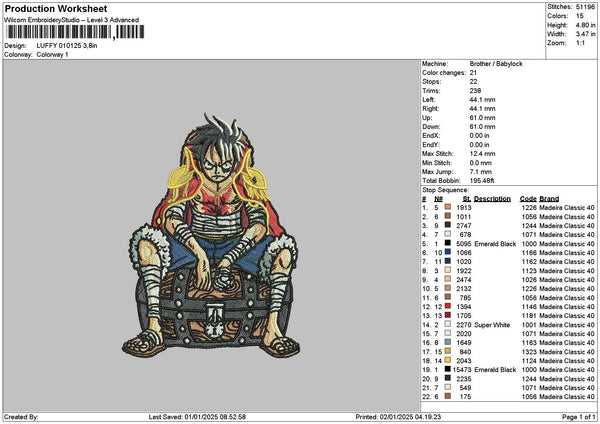Click the "Code" column header

(528, 199)
